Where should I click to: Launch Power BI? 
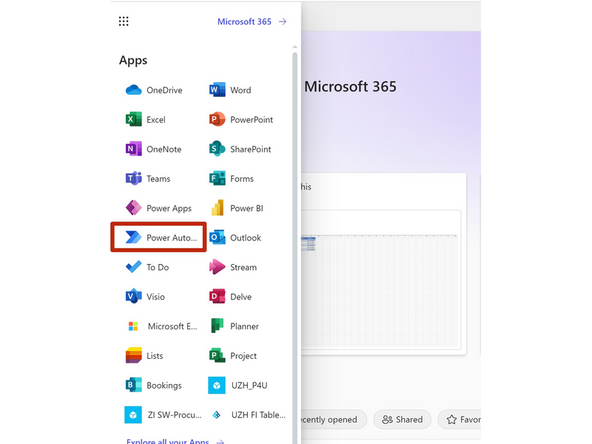236,208
